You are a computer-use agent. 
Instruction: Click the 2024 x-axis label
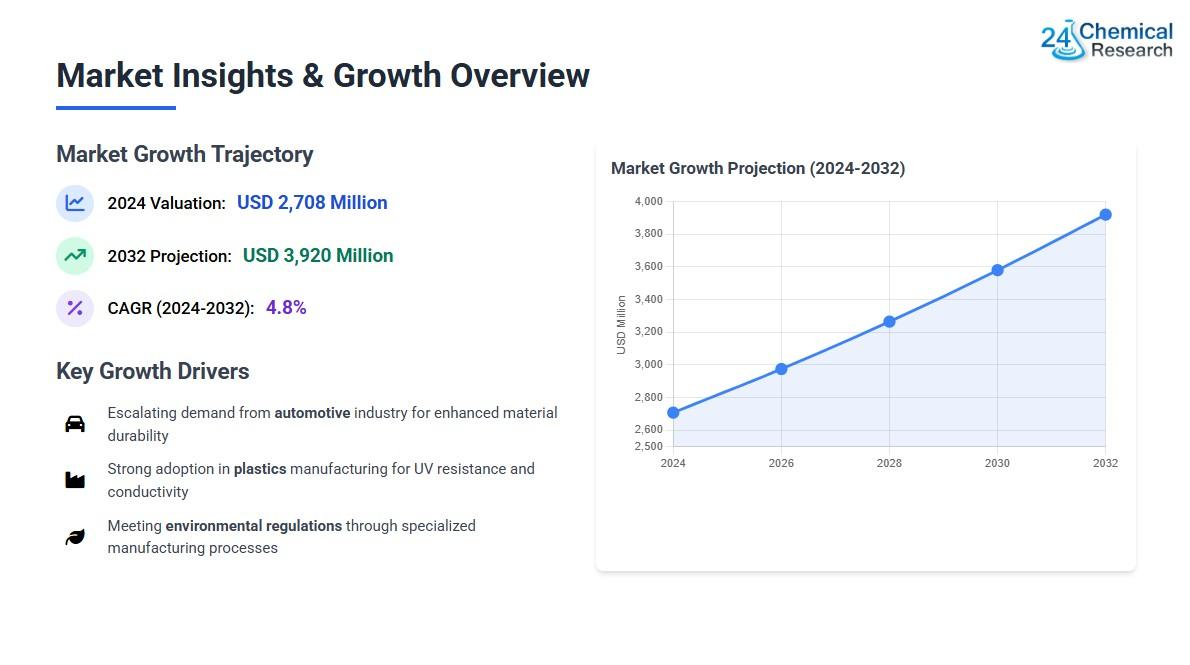pyautogui.click(x=673, y=463)
